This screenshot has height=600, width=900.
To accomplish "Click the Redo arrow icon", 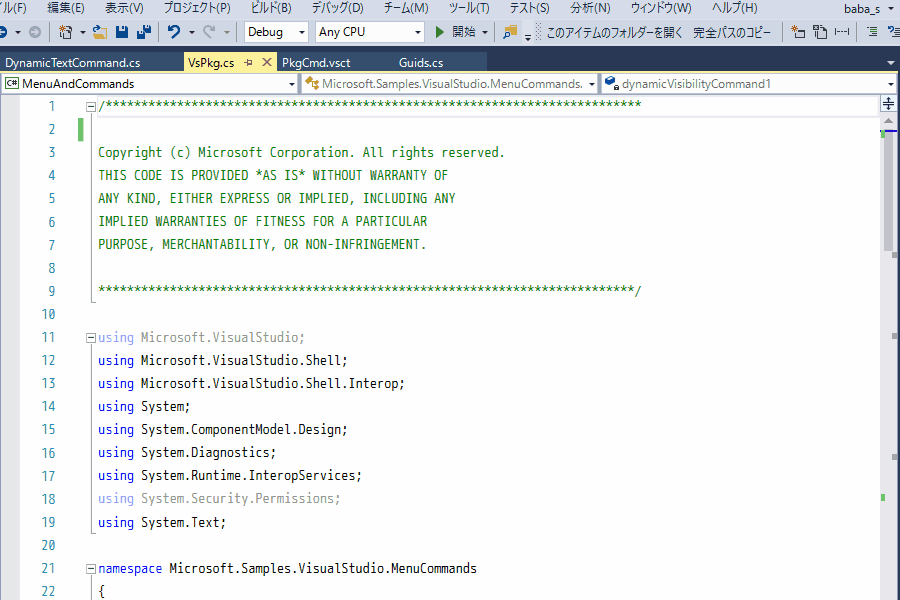I will click(x=209, y=32).
